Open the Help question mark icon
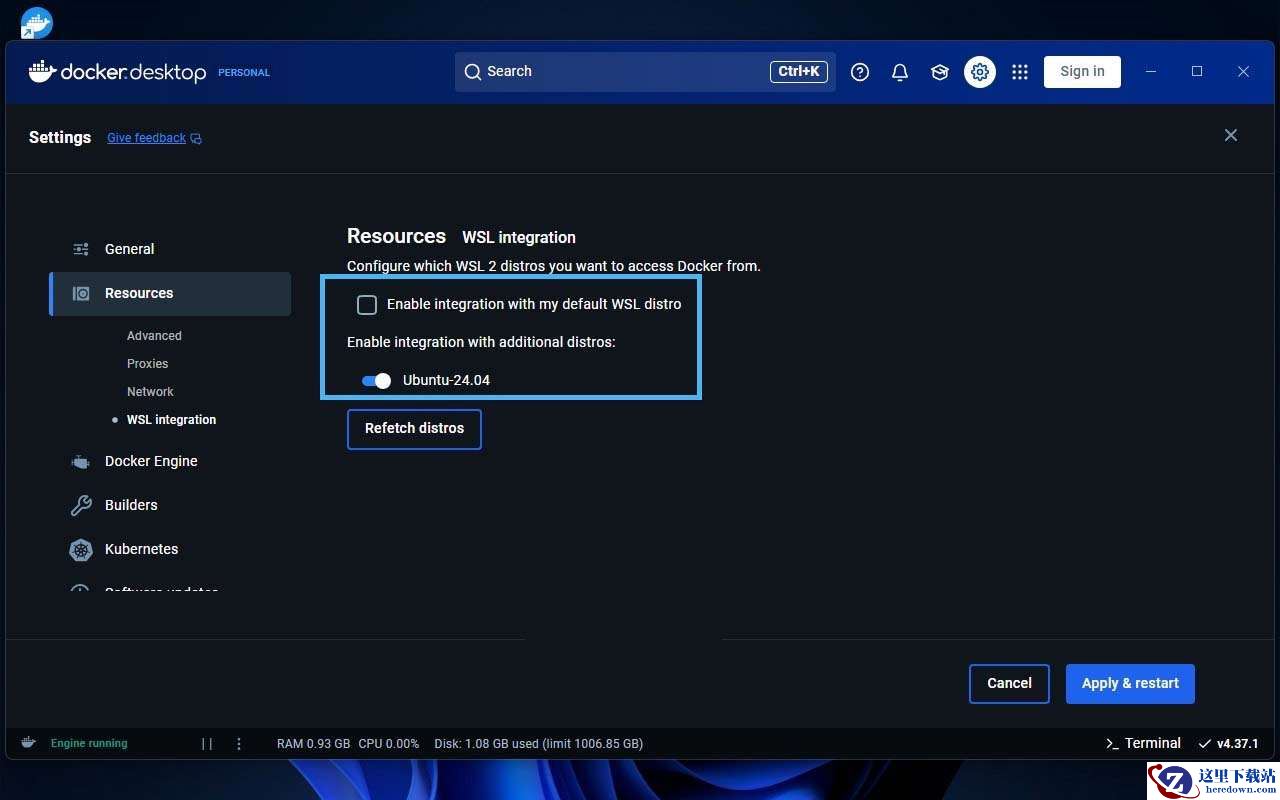Image resolution: width=1280 pixels, height=800 pixels. (860, 72)
